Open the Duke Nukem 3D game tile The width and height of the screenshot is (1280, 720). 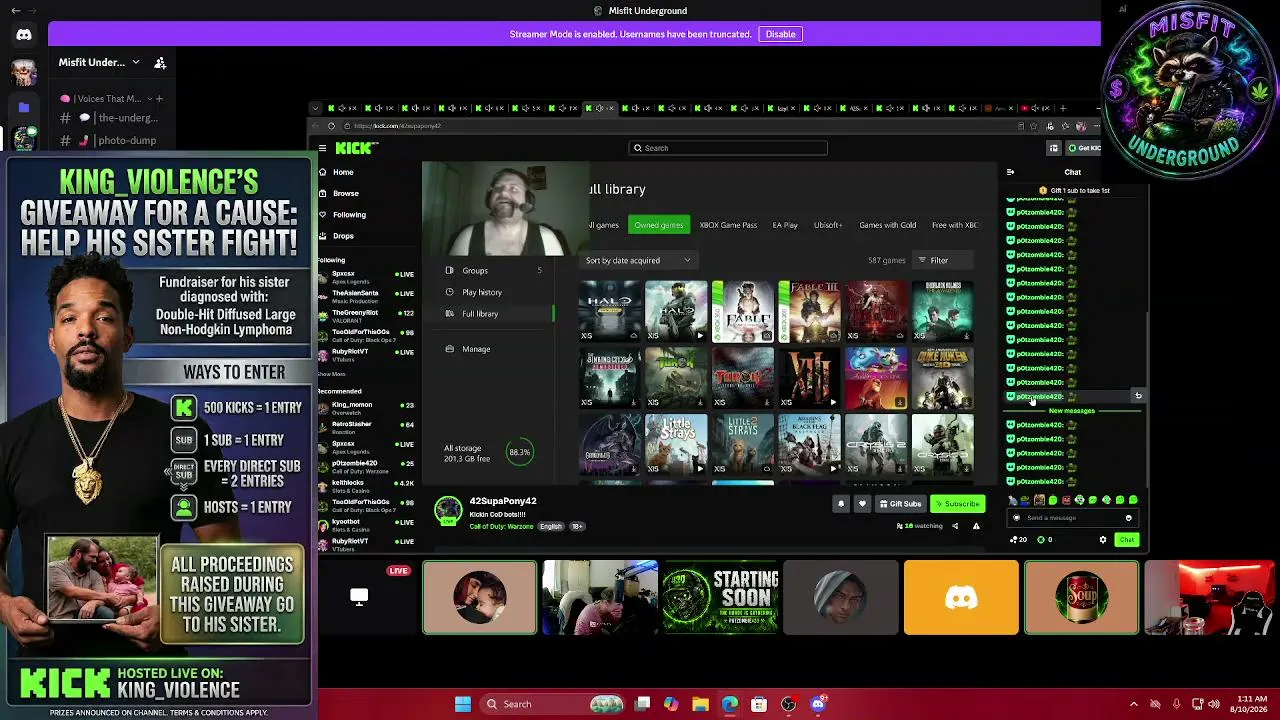943,378
